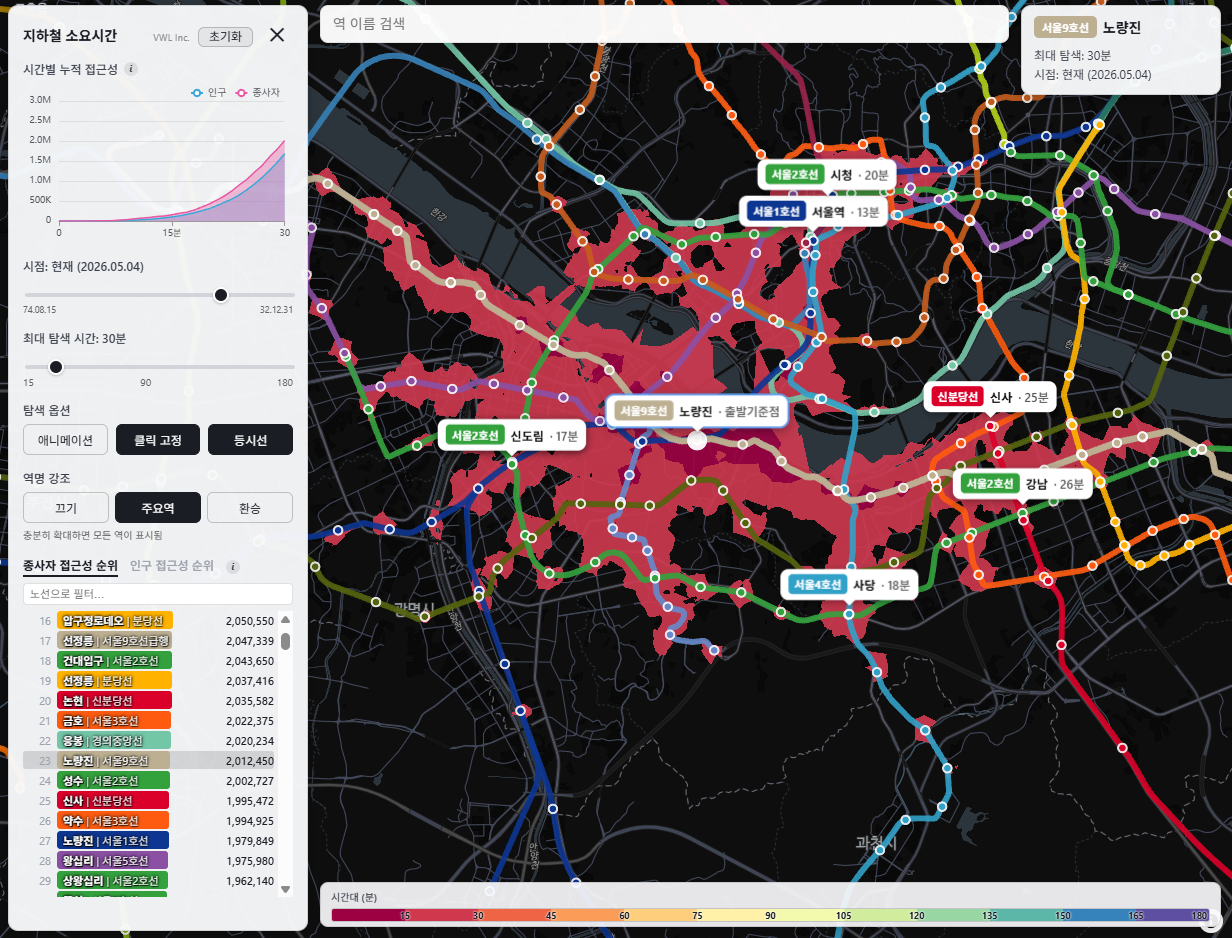Screen dimensions: 1232x938
Task: Click ranking list scroll down arrow
Action: point(285,888)
